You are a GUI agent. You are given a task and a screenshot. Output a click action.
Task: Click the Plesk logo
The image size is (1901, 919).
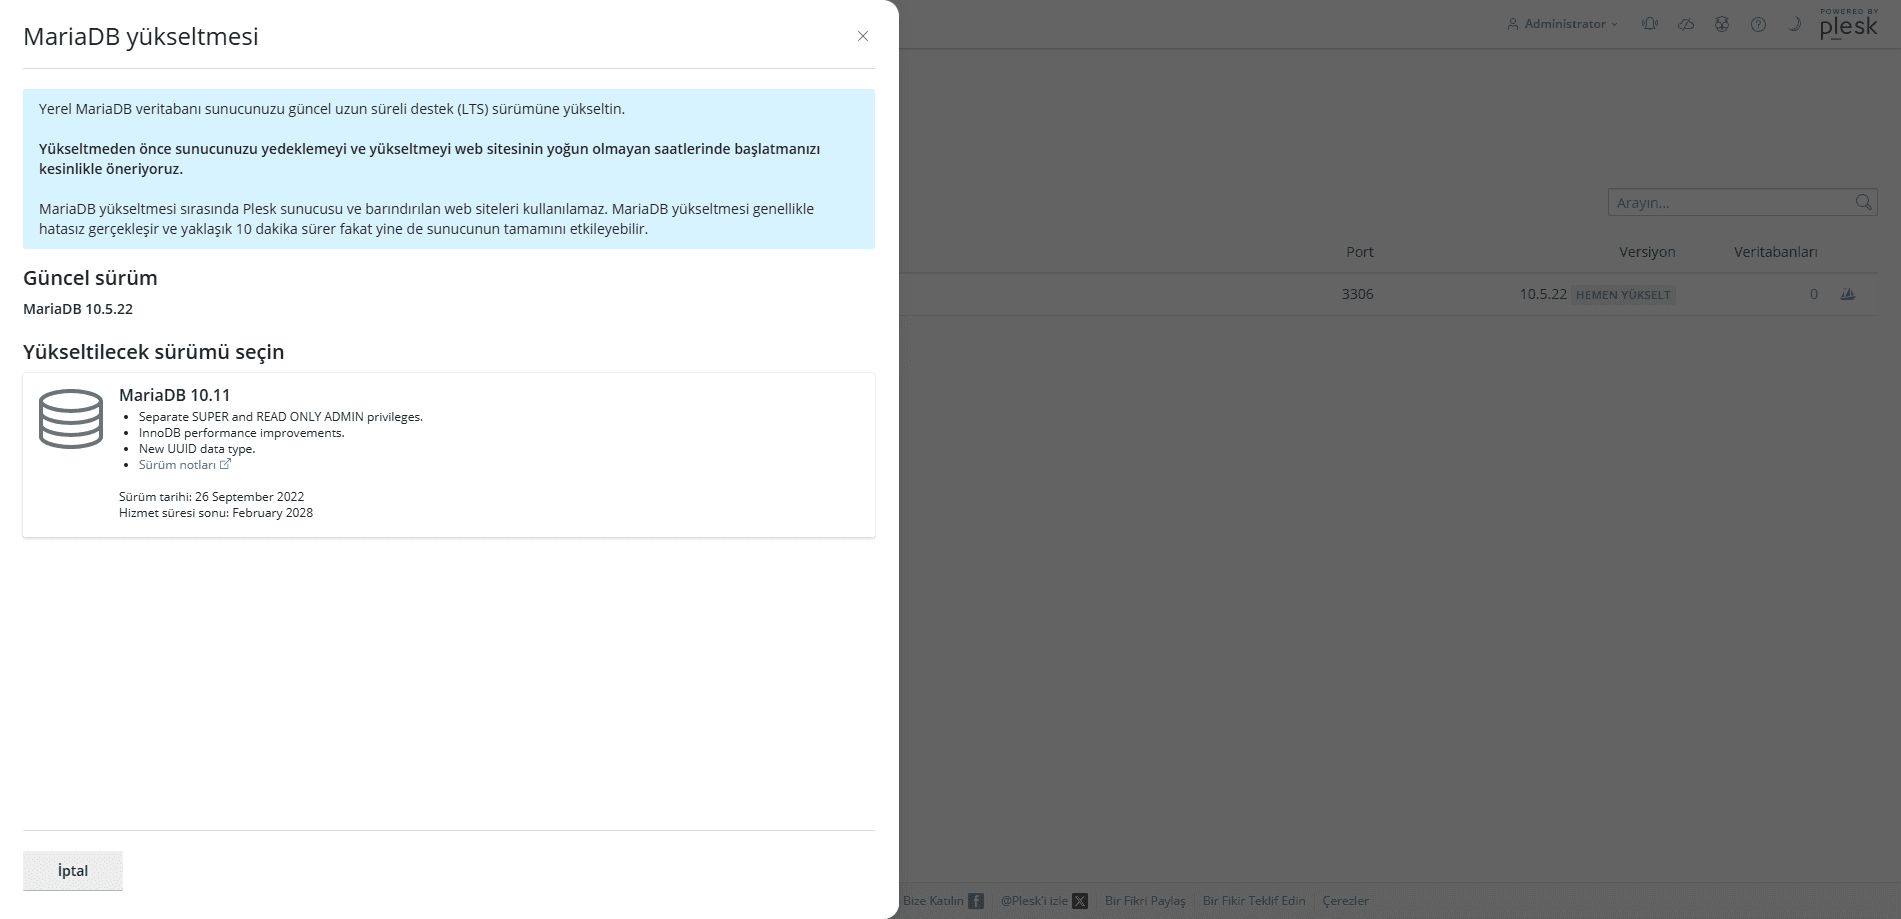click(x=1848, y=25)
